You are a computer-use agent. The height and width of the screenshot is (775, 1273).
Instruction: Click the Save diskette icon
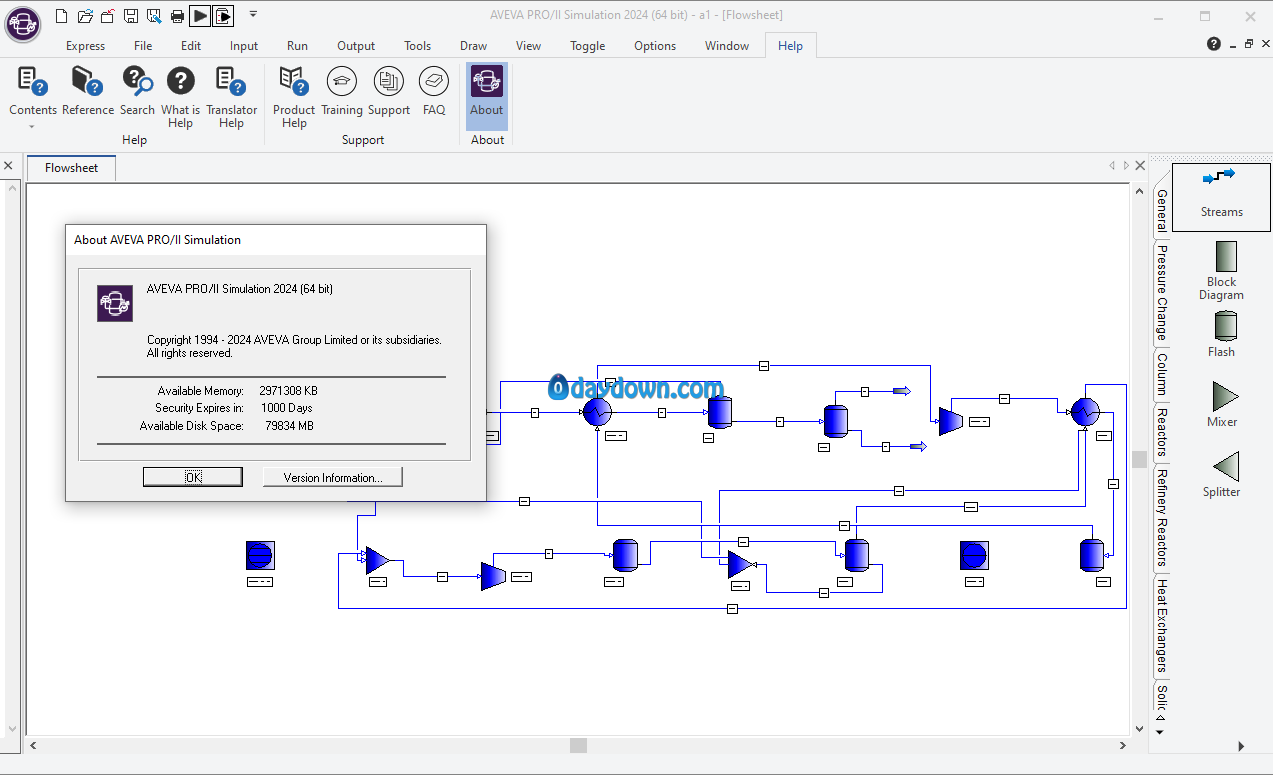click(x=131, y=15)
